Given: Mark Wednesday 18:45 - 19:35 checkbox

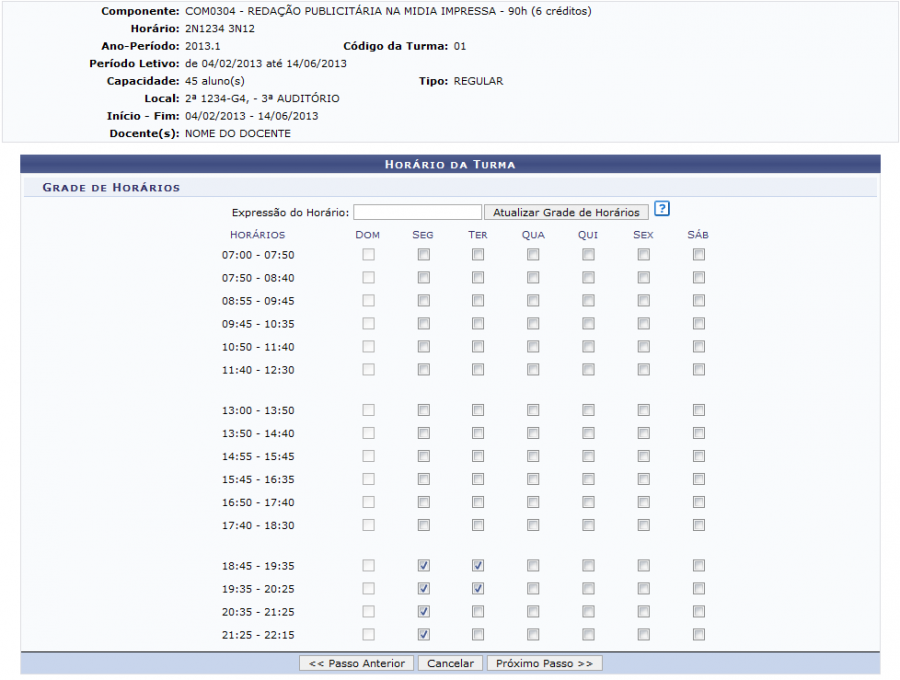Looking at the screenshot, I should point(533,566).
